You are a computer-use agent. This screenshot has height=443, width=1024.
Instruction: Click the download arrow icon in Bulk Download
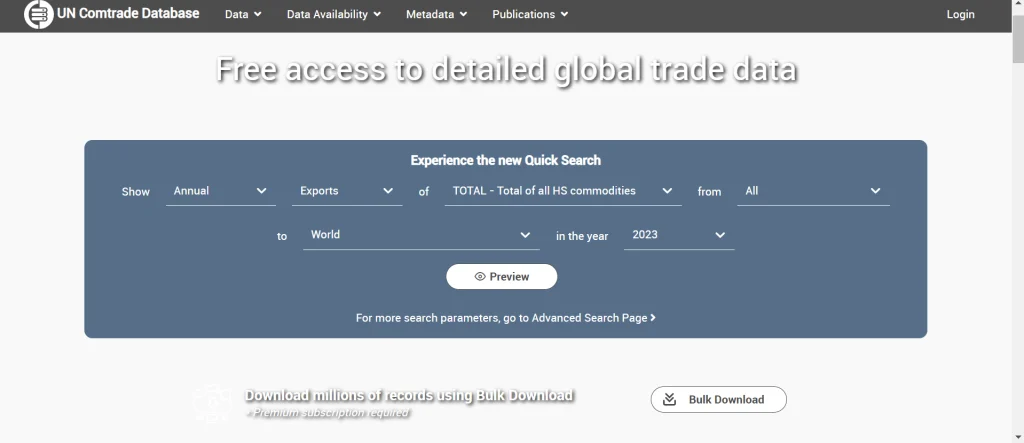[669, 399]
